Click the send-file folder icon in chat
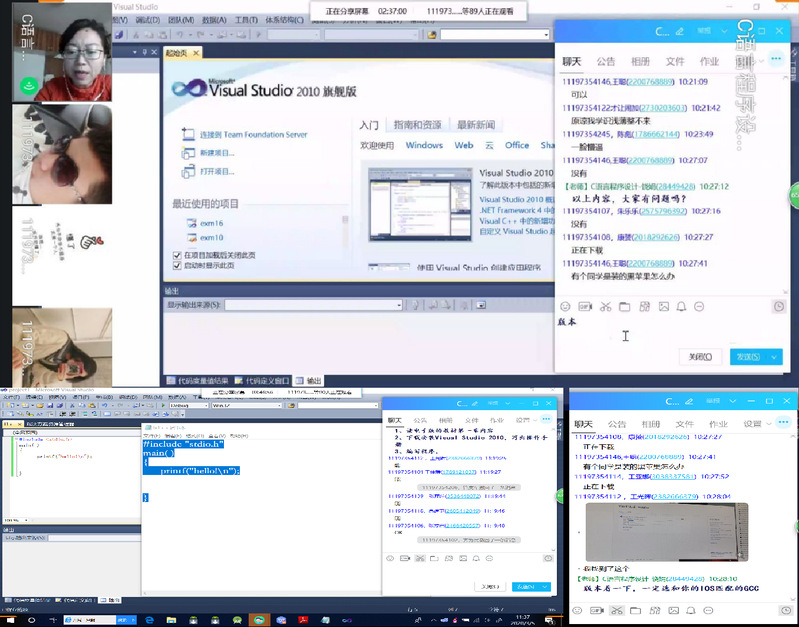The image size is (799, 627). (624, 306)
